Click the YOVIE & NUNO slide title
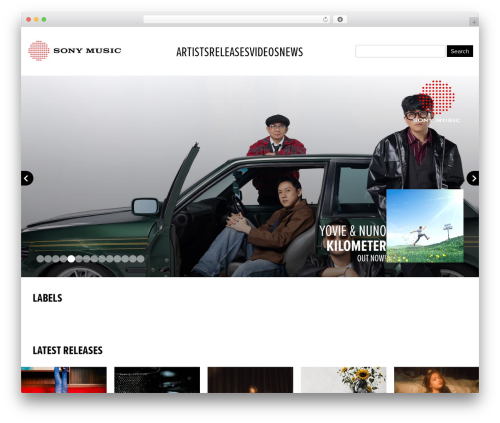The image size is (500, 423). click(353, 231)
